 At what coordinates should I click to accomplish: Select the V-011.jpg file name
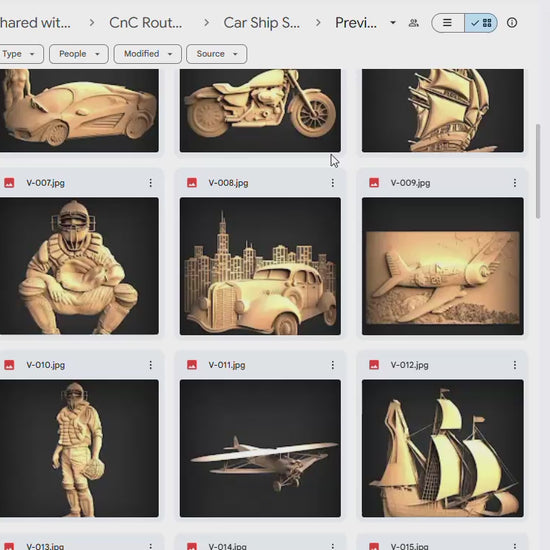click(x=227, y=365)
